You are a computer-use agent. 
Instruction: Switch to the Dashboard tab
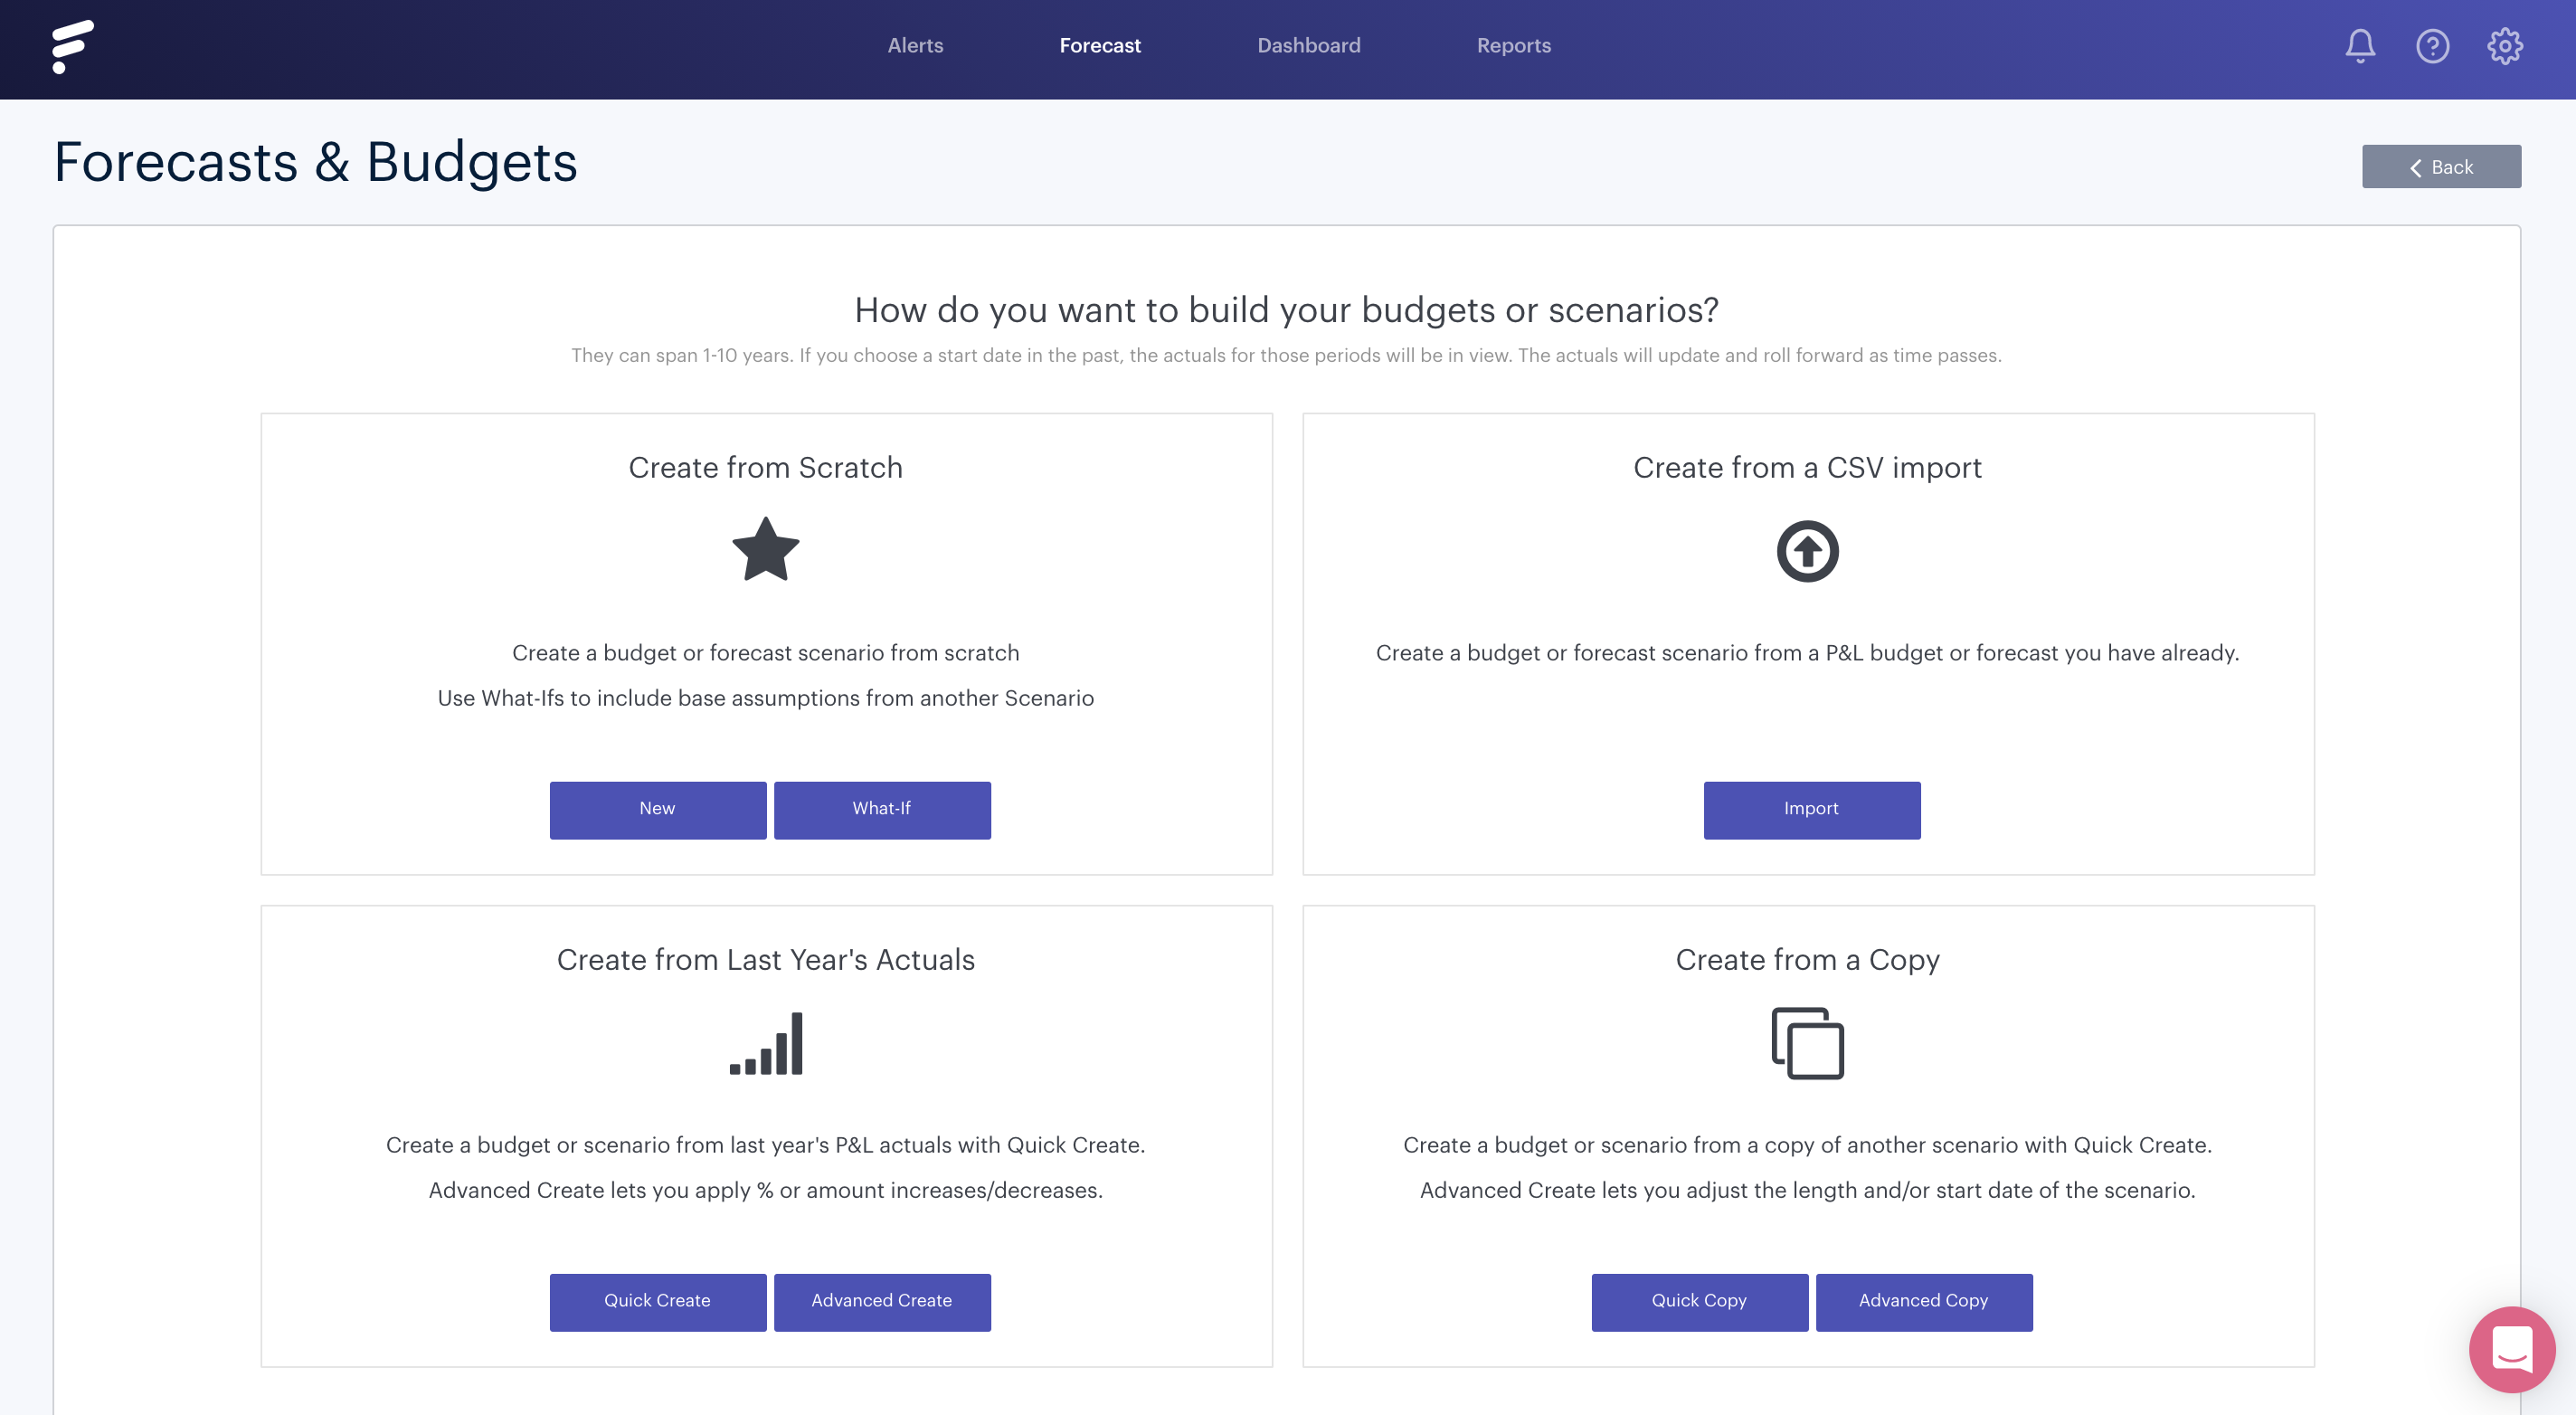[x=1308, y=46]
